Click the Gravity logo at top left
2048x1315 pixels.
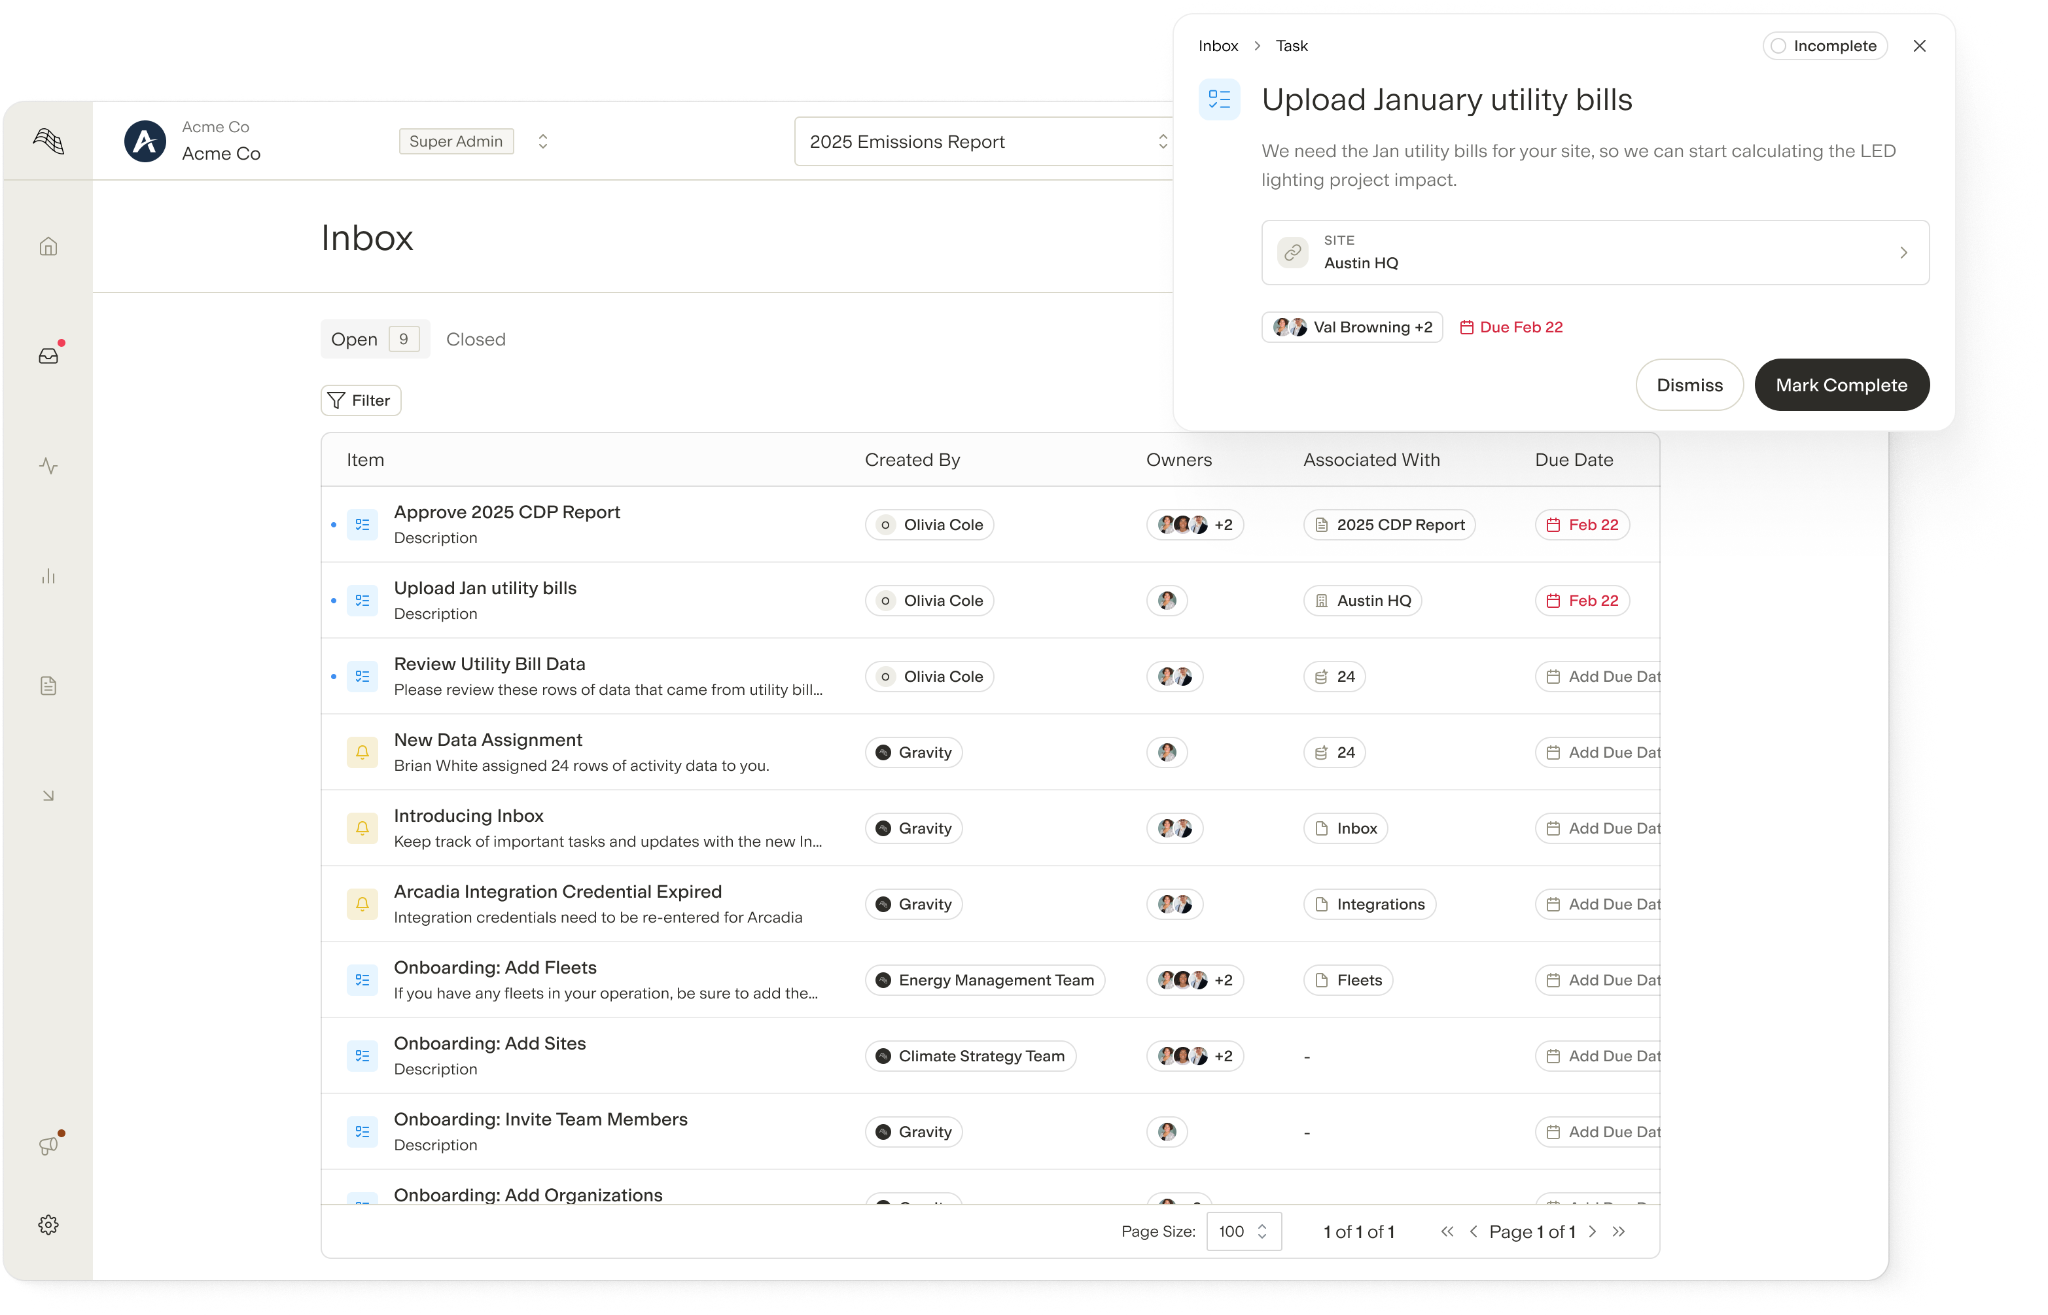coord(48,141)
